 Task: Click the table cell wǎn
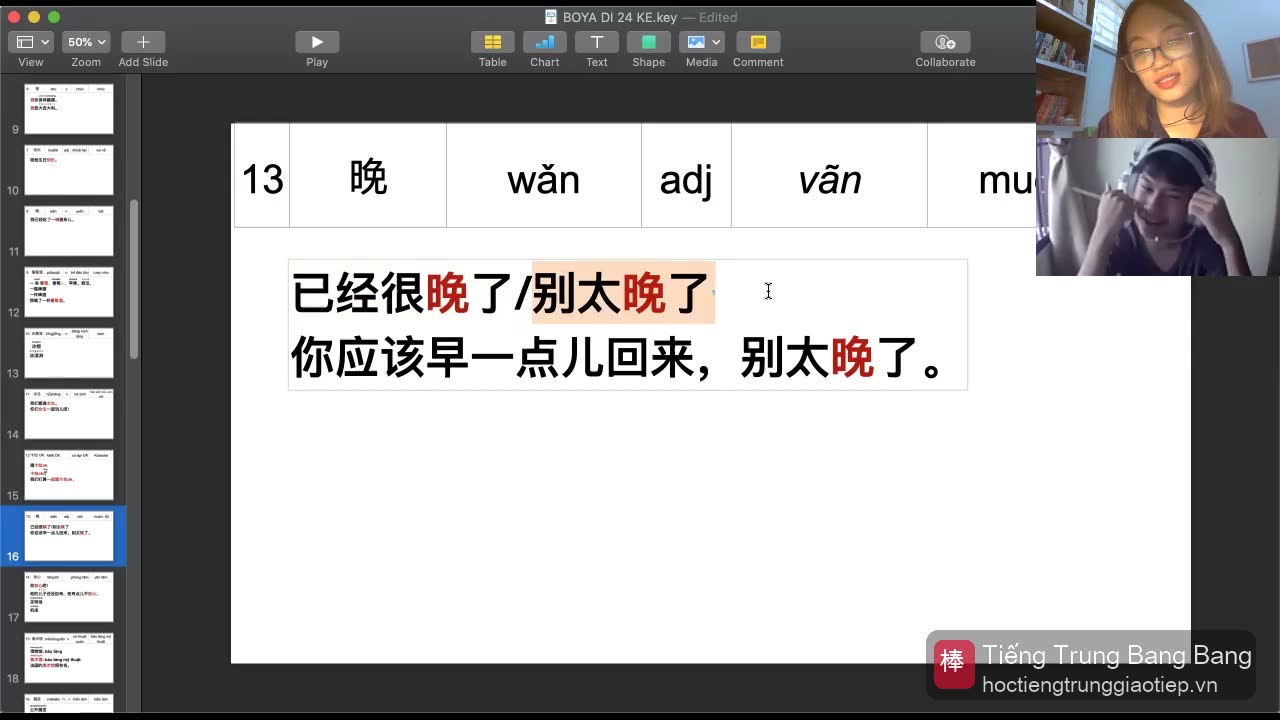click(x=544, y=176)
